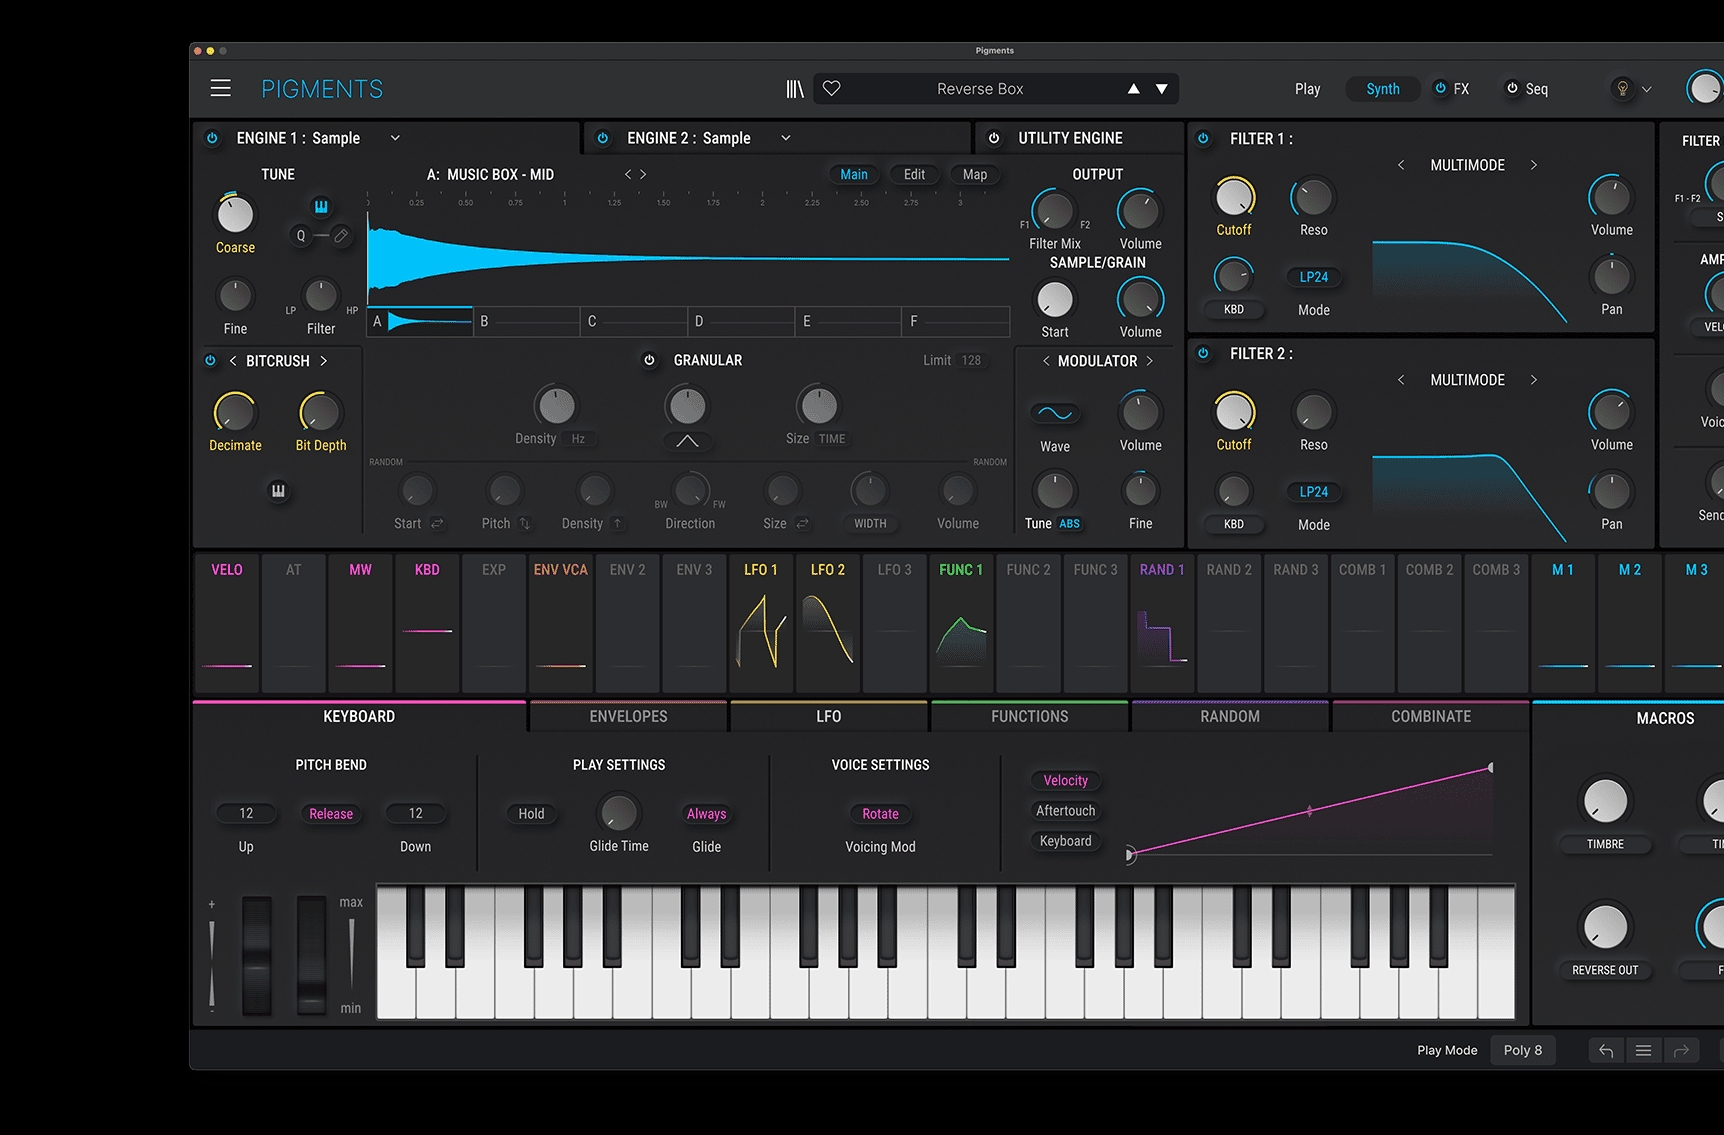Click the Hold button in Play Settings

(531, 814)
